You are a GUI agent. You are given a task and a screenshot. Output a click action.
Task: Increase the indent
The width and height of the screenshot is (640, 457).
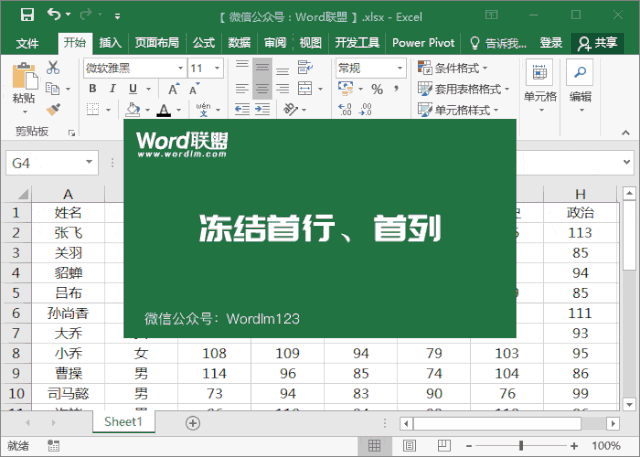(x=262, y=109)
